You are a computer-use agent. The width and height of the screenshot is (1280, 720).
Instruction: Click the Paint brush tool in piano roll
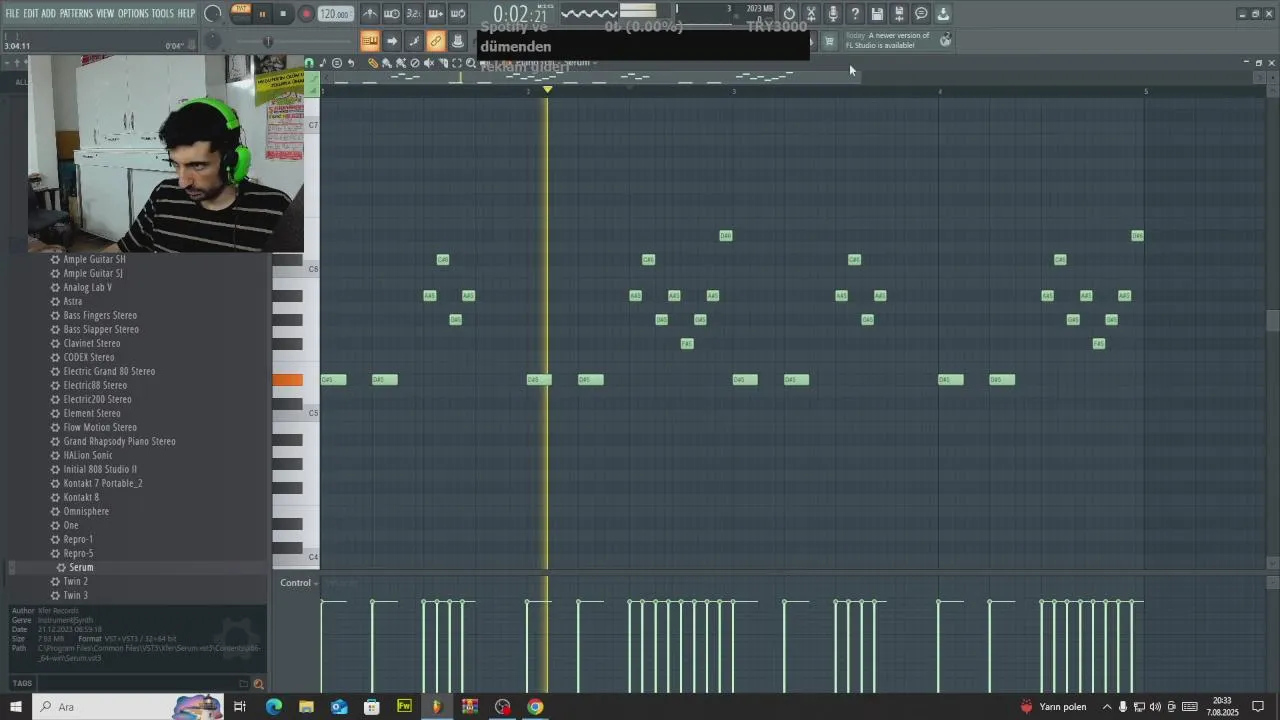click(x=387, y=63)
